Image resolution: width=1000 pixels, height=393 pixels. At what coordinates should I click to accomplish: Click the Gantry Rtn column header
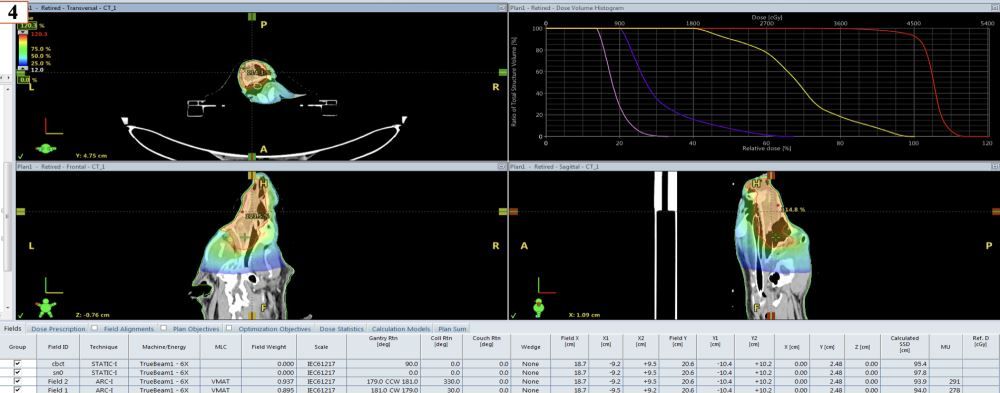(383, 347)
